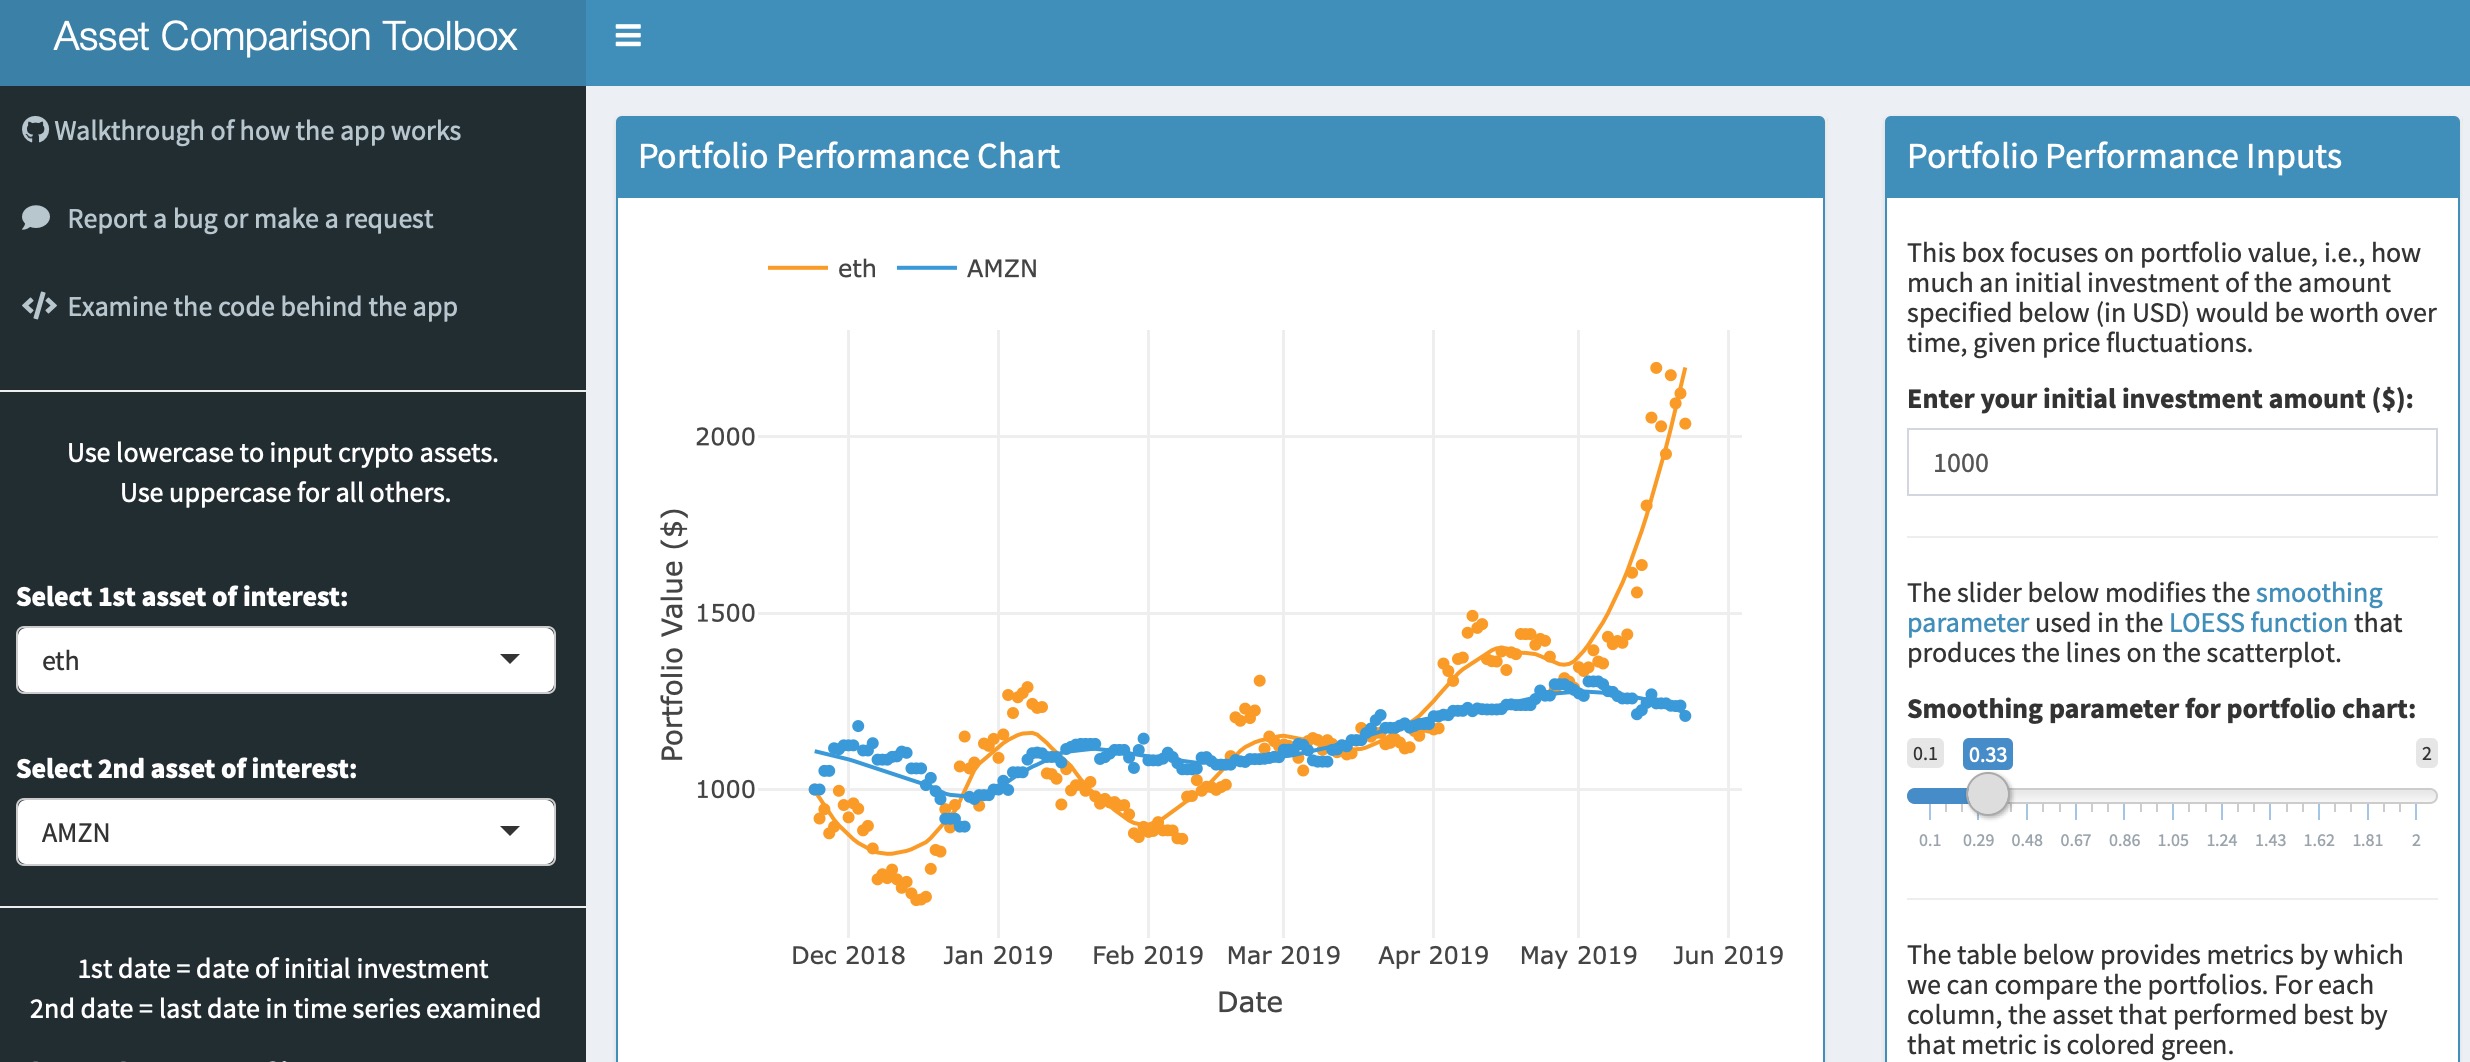Click the Portfolio Performance Chart header

click(x=849, y=157)
